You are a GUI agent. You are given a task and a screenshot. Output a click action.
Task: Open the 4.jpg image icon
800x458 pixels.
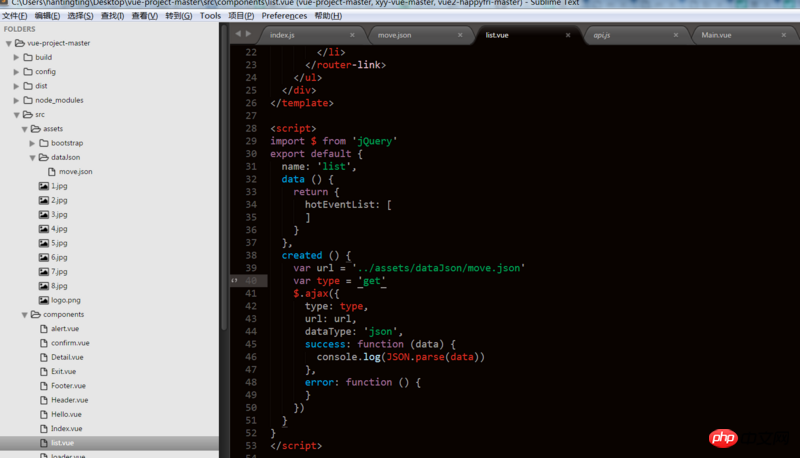pyautogui.click(x=44, y=228)
